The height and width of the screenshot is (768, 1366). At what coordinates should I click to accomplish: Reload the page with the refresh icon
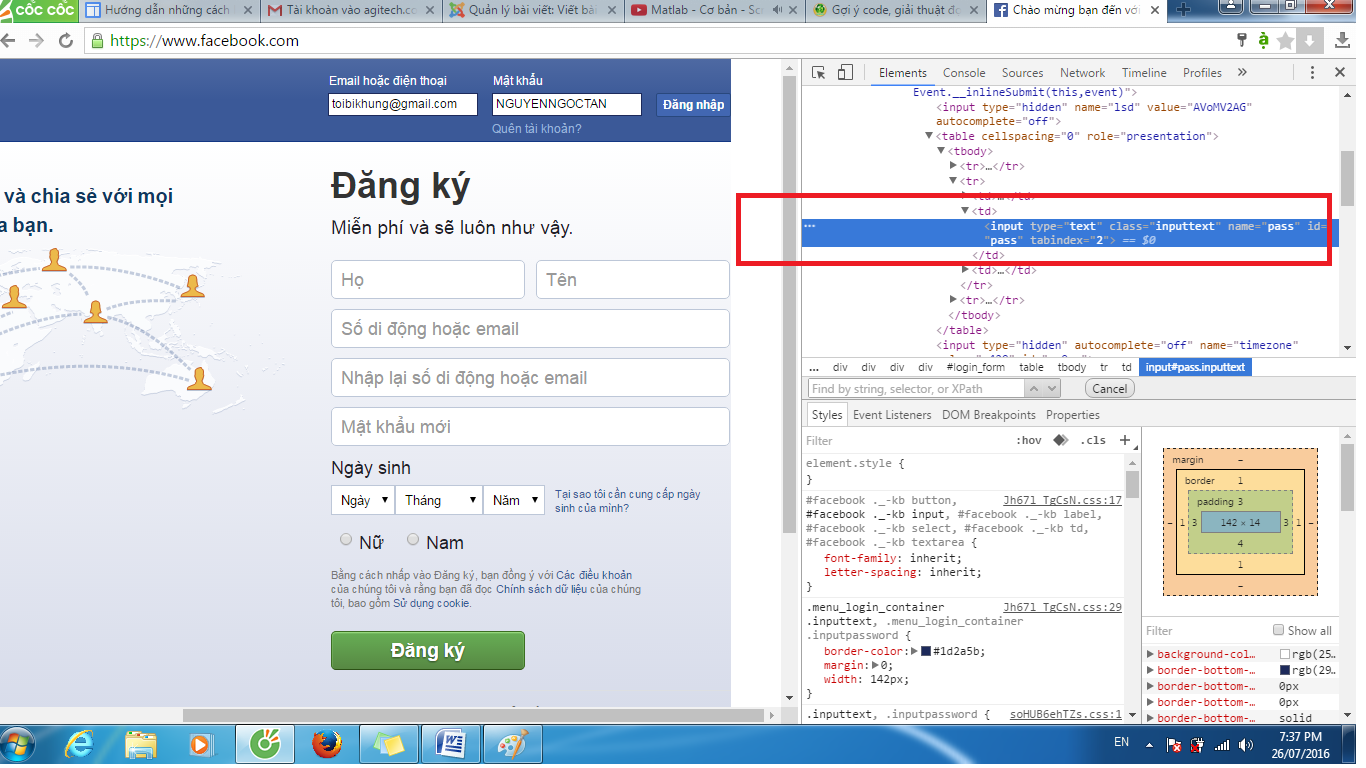(x=66, y=41)
